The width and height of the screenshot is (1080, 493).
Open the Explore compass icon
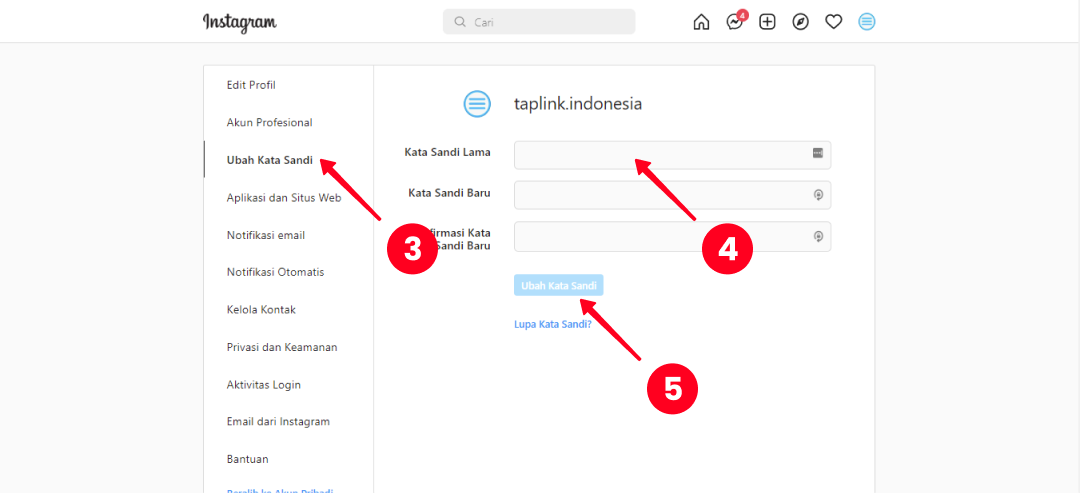[x=800, y=22]
